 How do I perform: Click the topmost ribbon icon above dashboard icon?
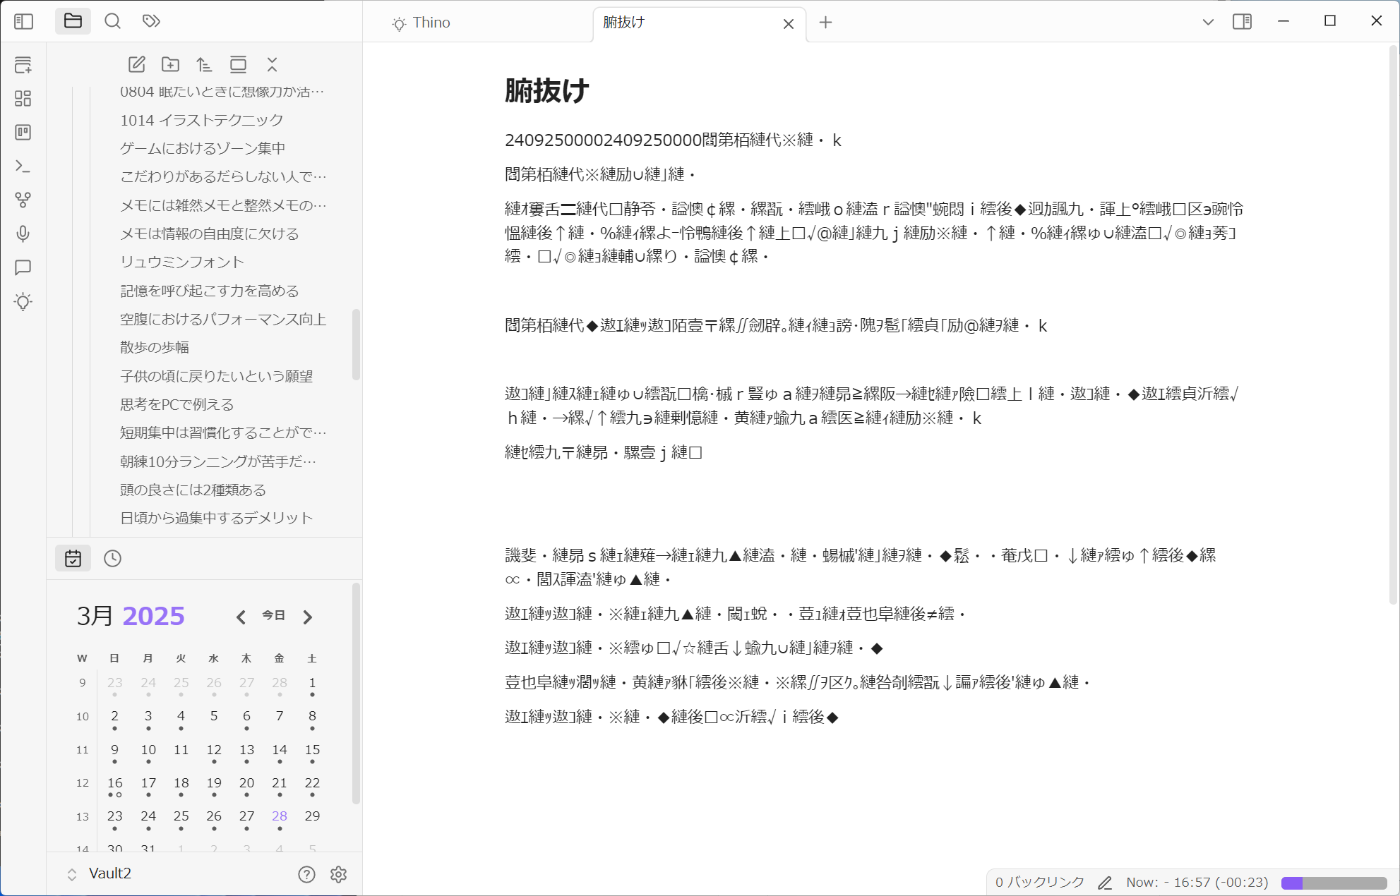(23, 66)
